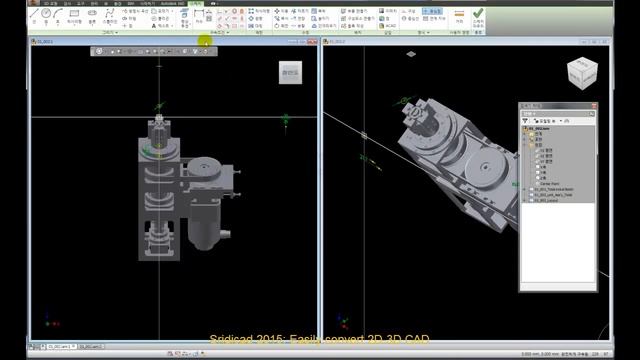Click Finish Sketch green checkmark
Image resolution: width=640 pixels, height=360 pixels.
tap(478, 18)
